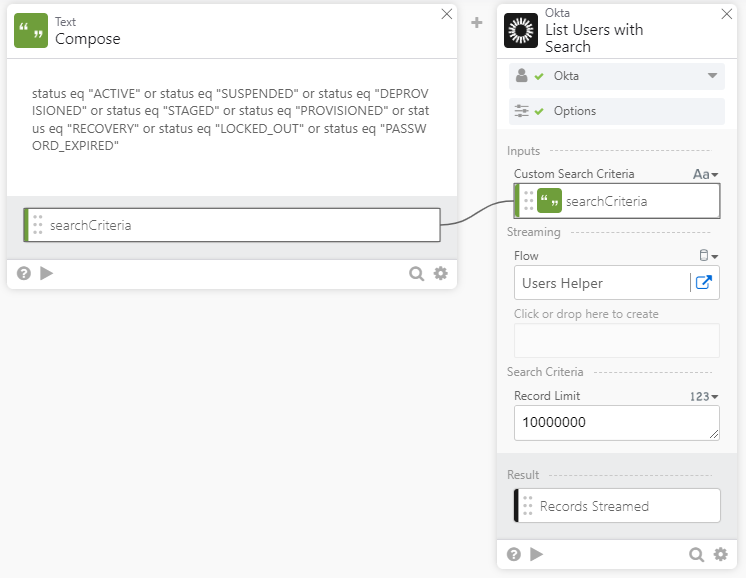Viewport: 746px width, 578px height.
Task: Click the sliders icon next to Options
Action: click(521, 111)
